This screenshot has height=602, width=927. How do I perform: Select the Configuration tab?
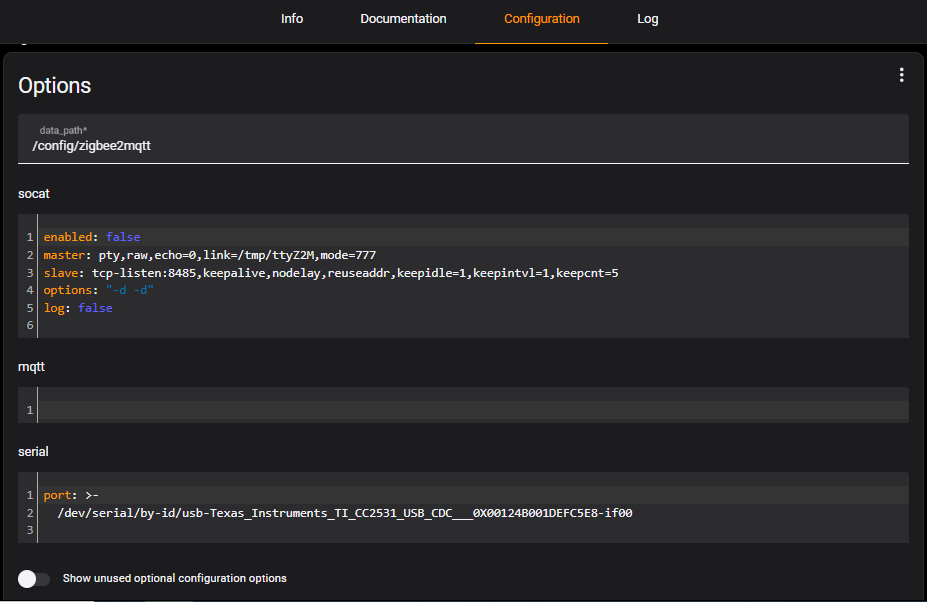point(541,19)
